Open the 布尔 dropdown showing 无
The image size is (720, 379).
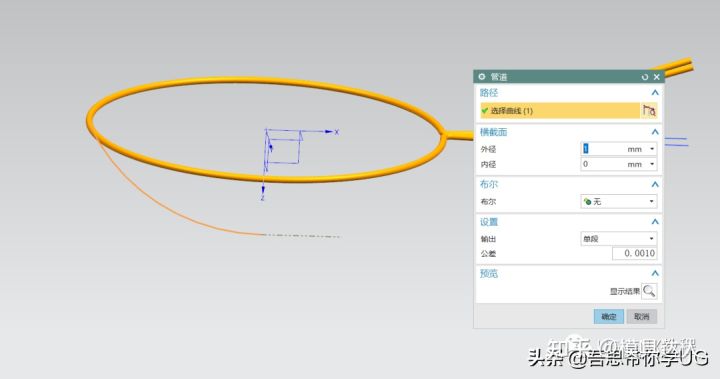[619, 201]
